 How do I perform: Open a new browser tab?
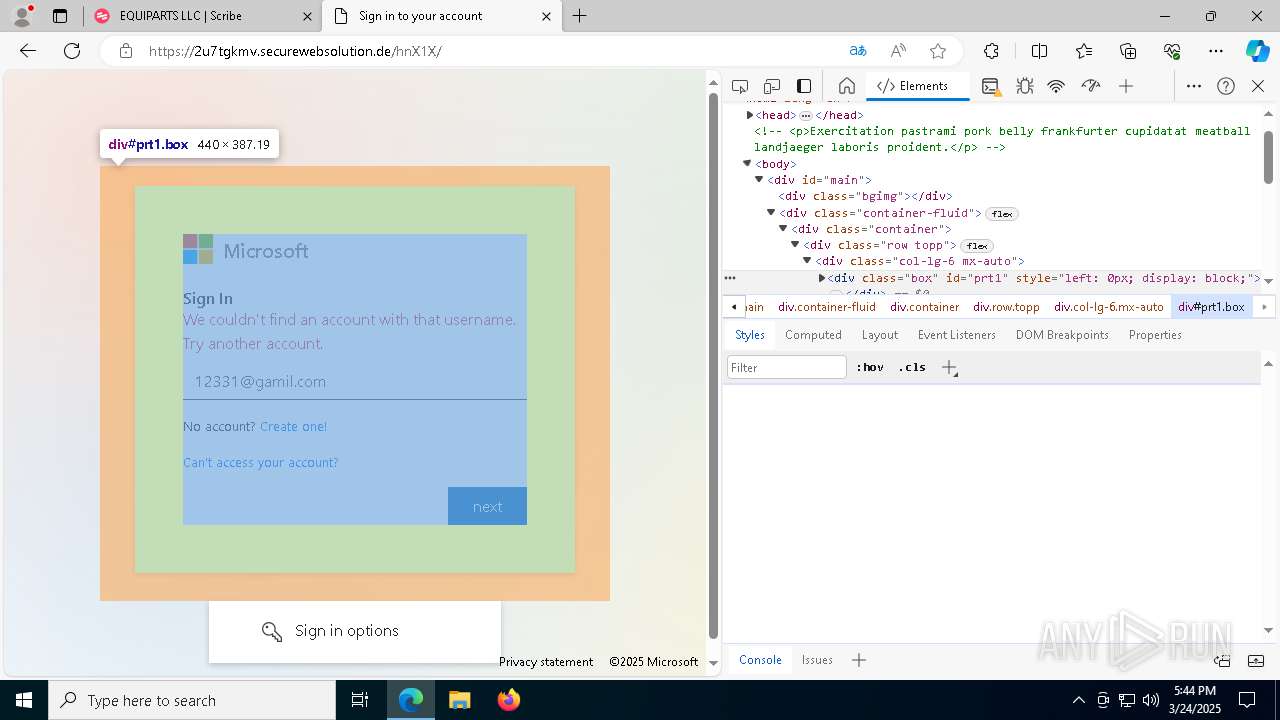[x=580, y=16]
